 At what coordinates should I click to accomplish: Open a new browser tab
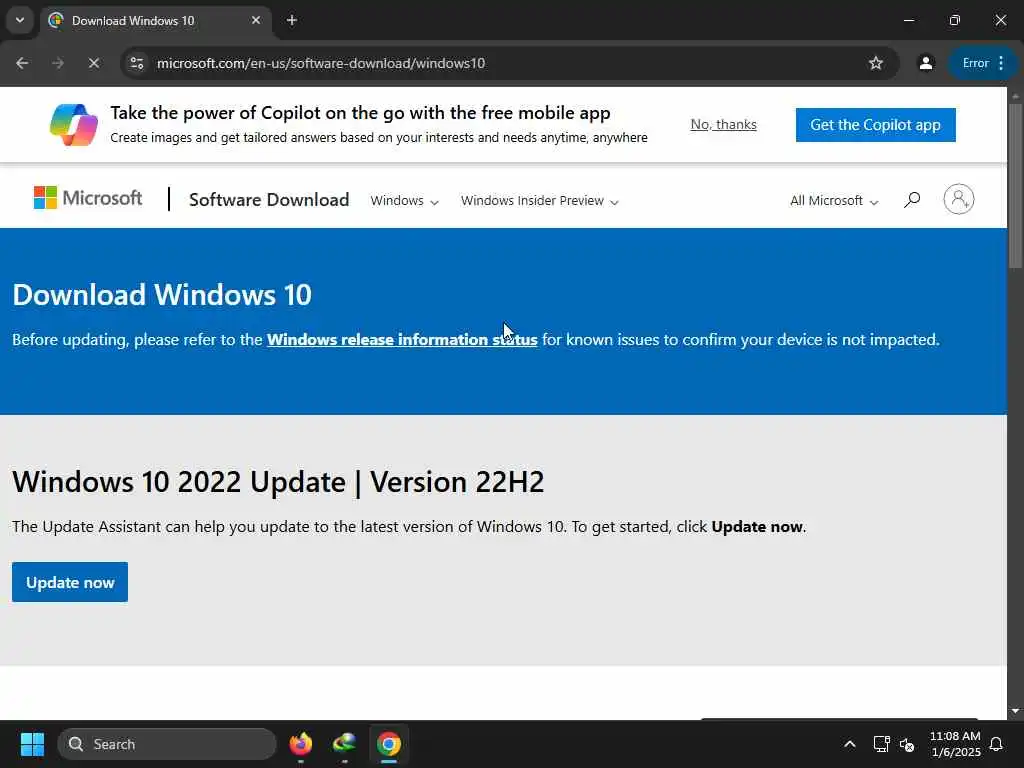[292, 20]
